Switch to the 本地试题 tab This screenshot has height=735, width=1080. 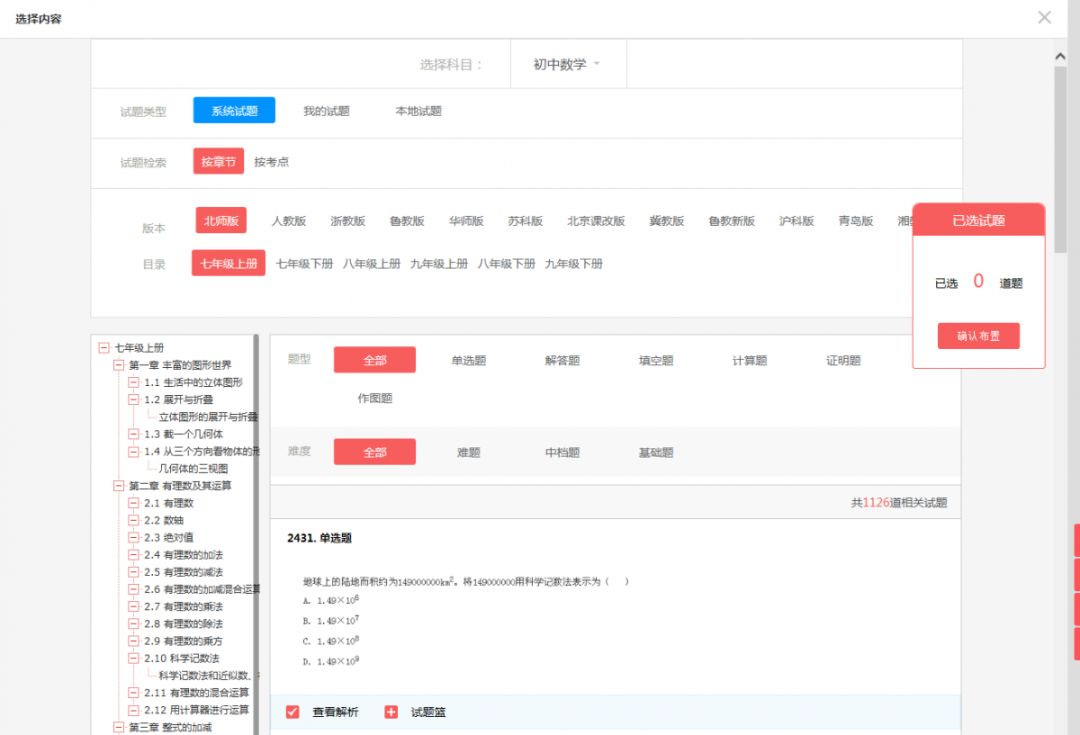[419, 110]
